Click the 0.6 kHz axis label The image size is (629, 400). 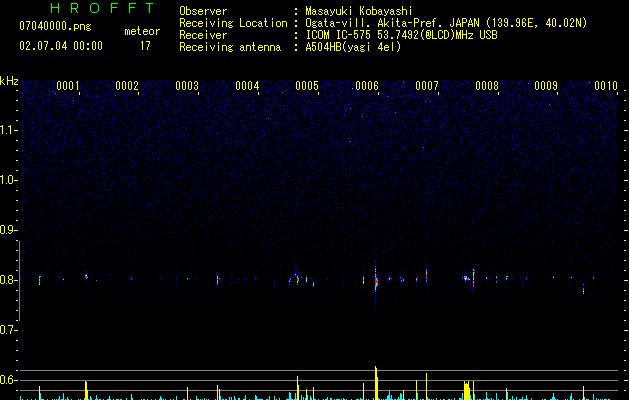[x=9, y=380]
